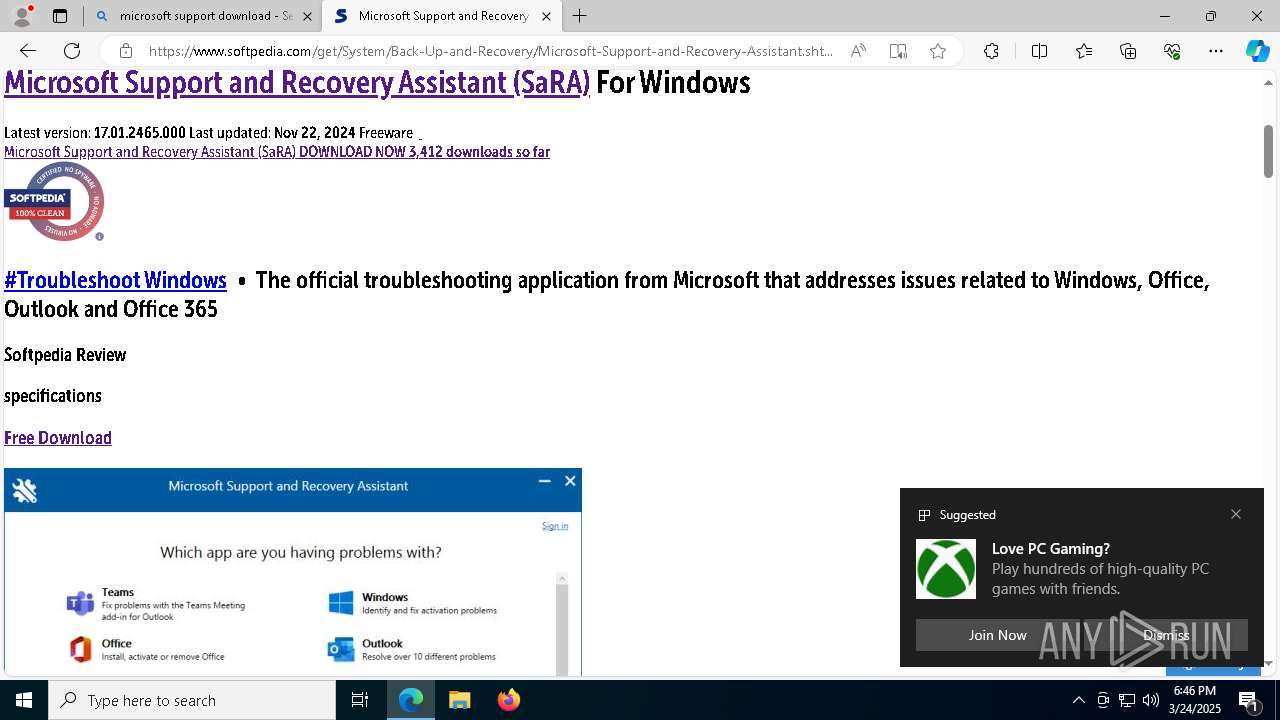The image size is (1280, 720).
Task: Open the tab actions menu icon
Action: (x=60, y=16)
